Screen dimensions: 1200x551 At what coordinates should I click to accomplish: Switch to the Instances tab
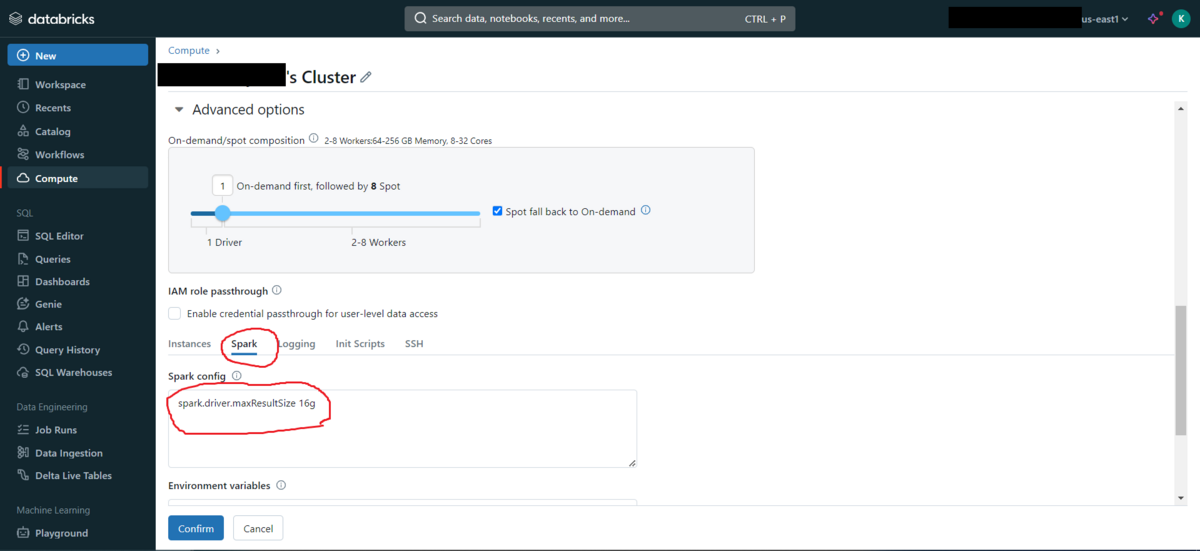[189, 344]
